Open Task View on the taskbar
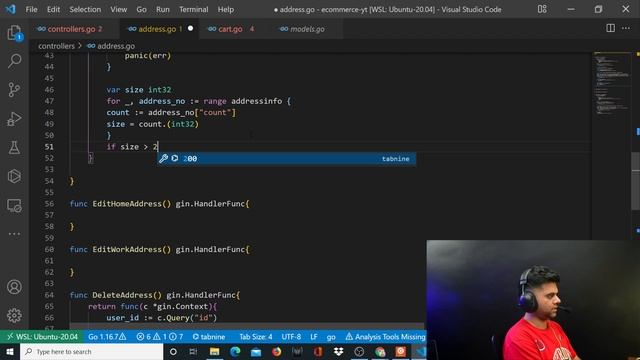 [x=193, y=351]
